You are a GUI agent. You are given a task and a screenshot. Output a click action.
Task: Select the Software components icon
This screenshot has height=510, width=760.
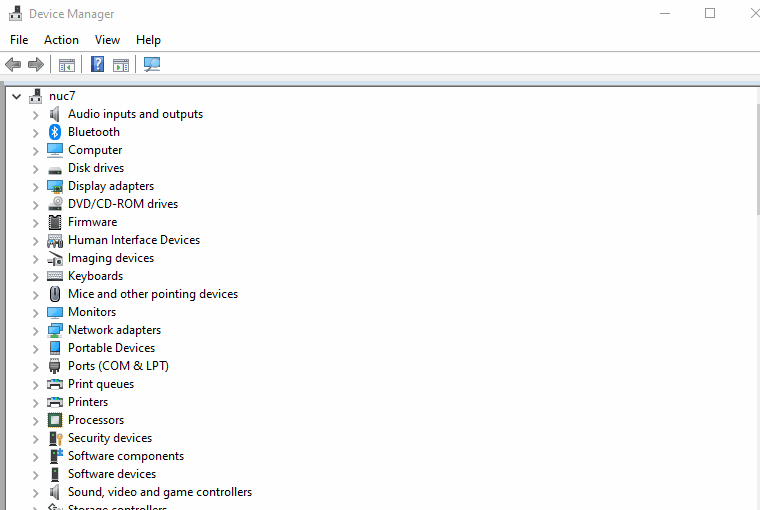pyautogui.click(x=56, y=456)
